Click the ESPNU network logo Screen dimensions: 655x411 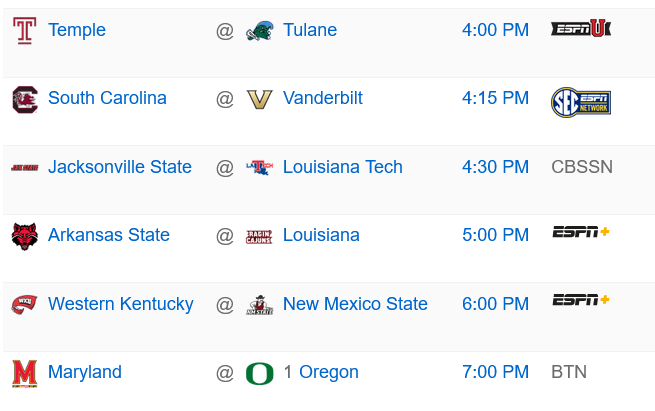pos(581,29)
